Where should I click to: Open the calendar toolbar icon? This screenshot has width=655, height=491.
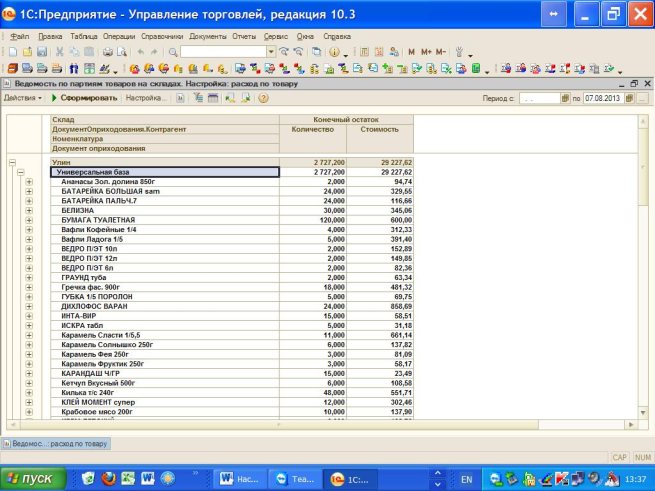click(x=379, y=52)
